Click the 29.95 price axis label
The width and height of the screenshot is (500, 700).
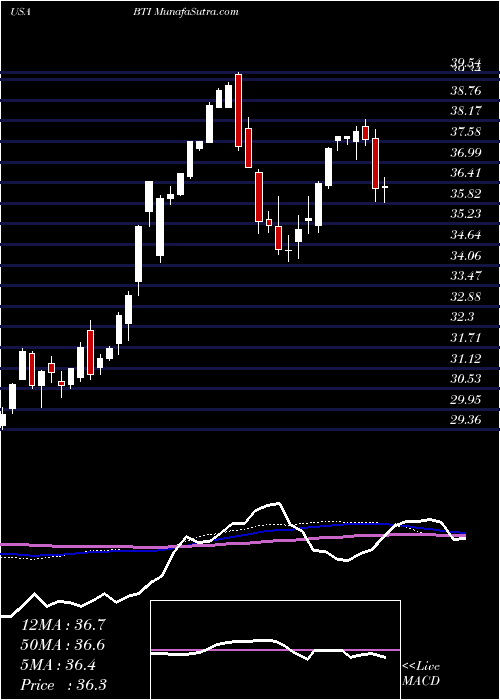click(466, 400)
